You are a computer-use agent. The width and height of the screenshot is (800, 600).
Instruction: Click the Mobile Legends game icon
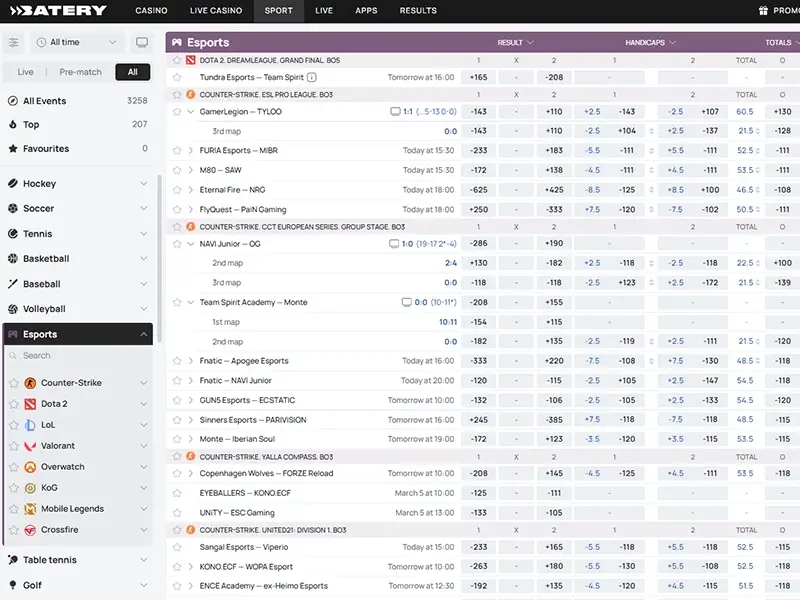pyautogui.click(x=30, y=509)
